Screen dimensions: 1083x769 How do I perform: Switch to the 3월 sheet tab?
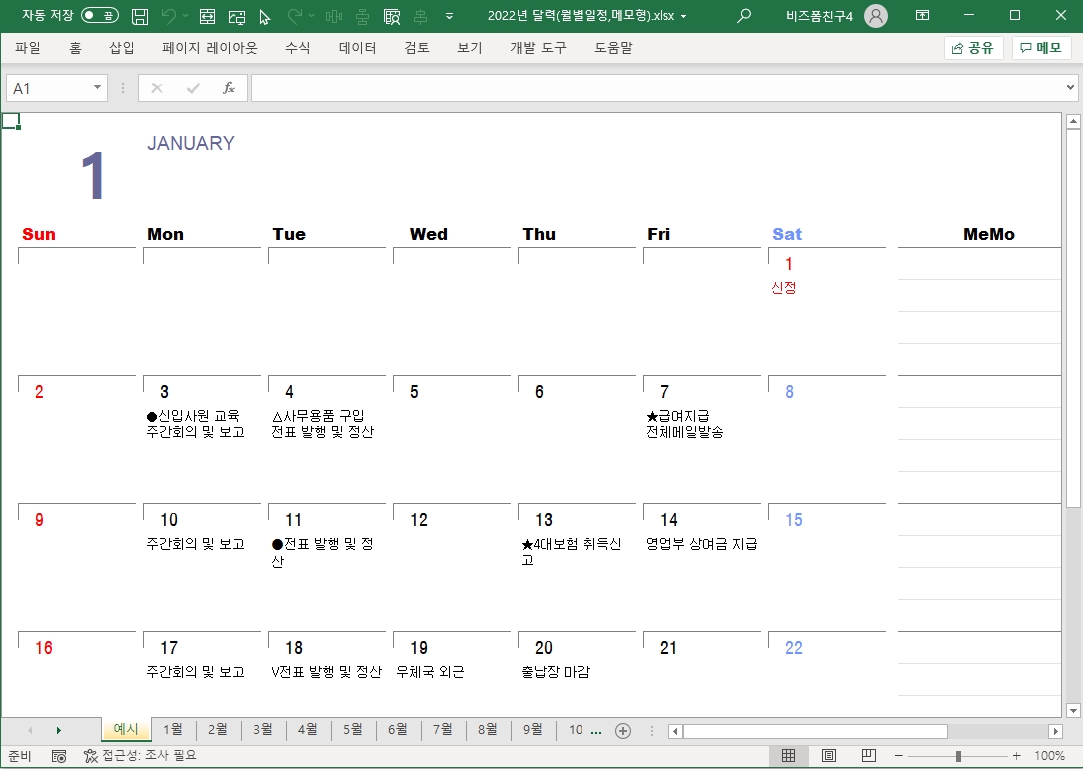tap(263, 730)
